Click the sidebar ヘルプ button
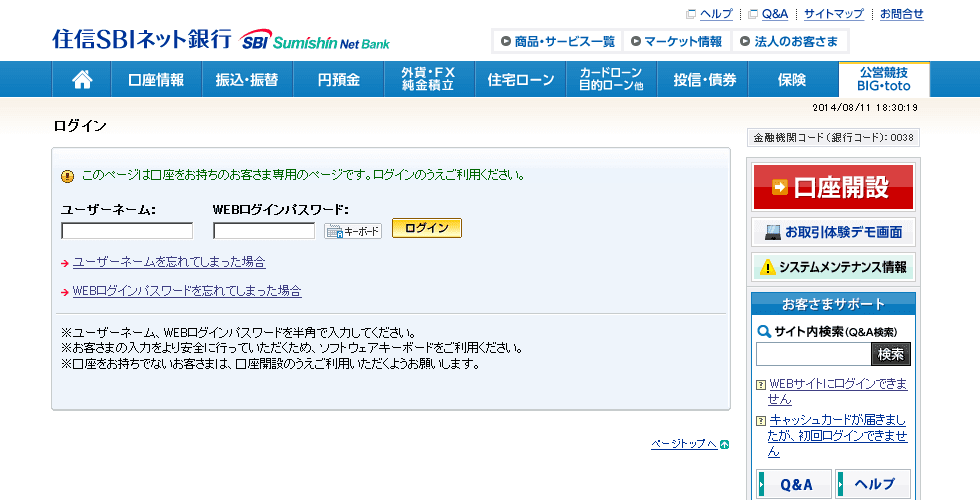This screenshot has width=980, height=500. tap(872, 484)
